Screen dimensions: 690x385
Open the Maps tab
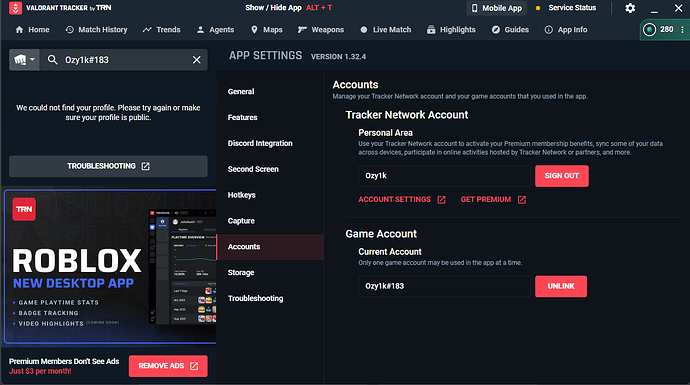pyautogui.click(x=267, y=29)
